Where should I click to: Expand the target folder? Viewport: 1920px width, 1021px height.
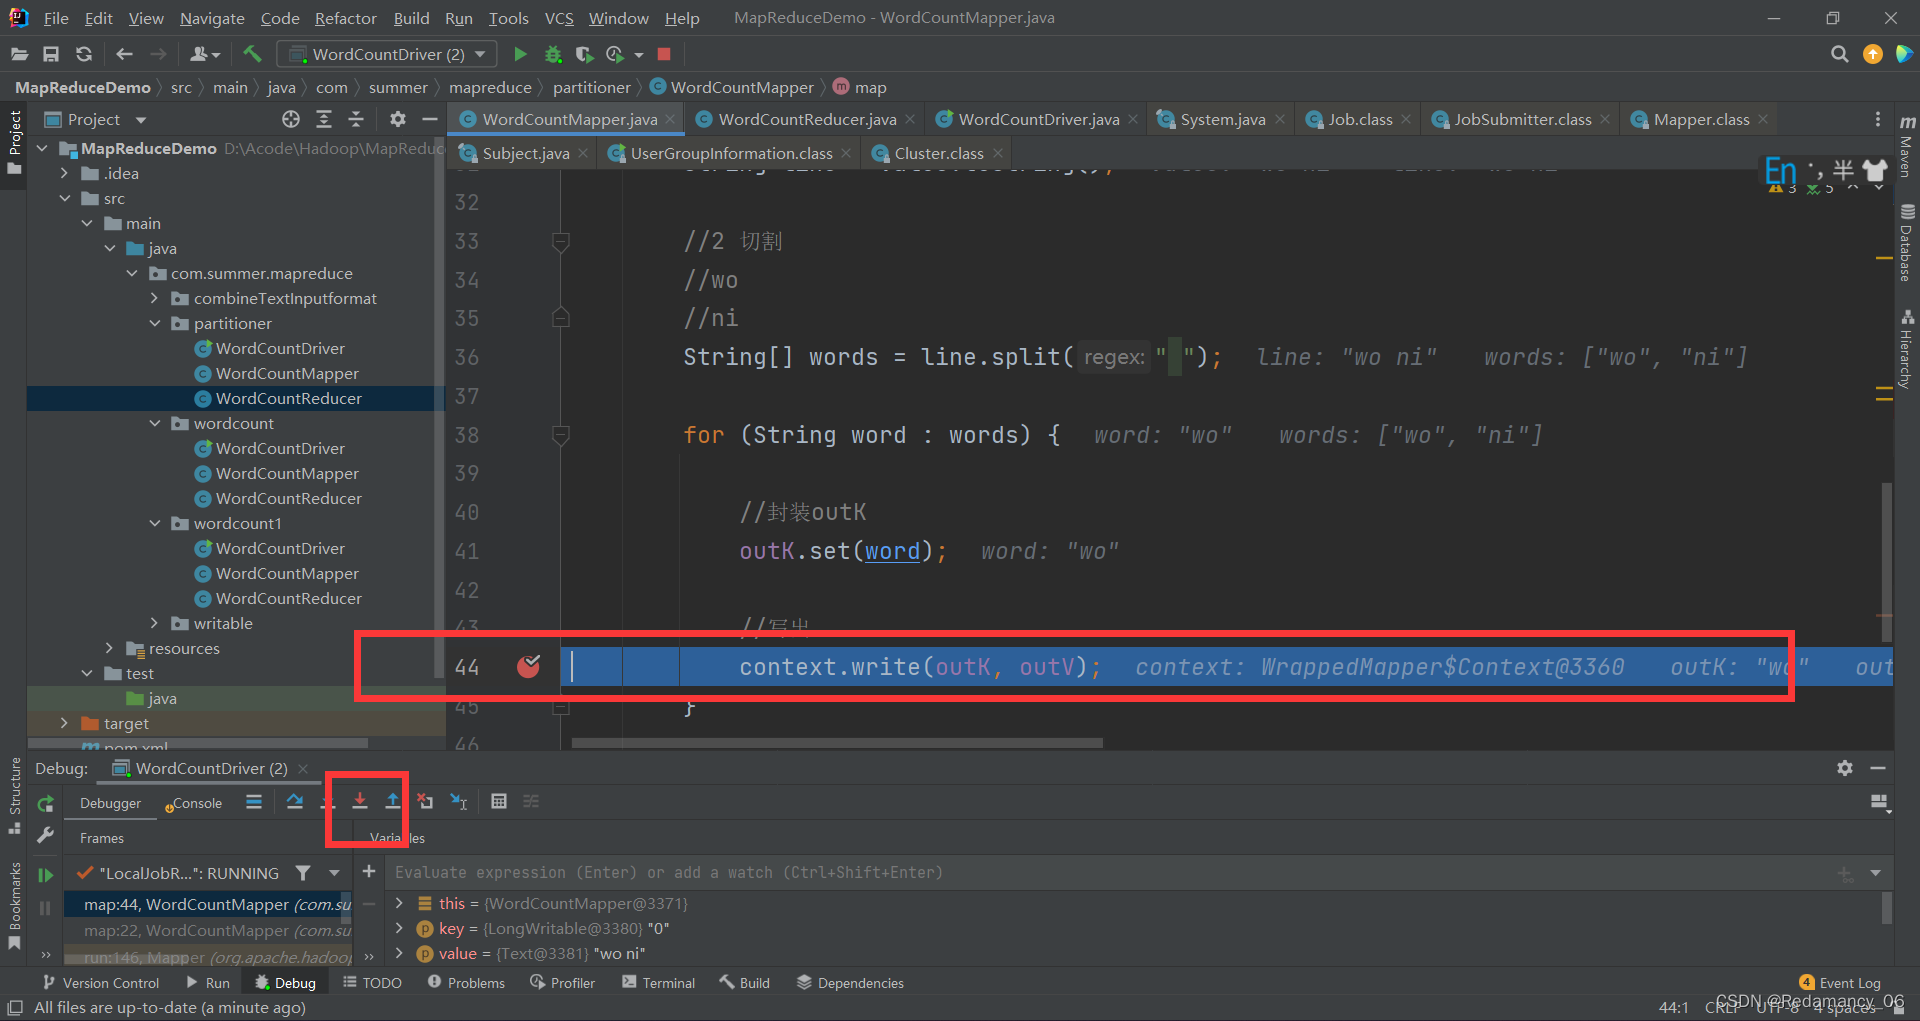[64, 723]
